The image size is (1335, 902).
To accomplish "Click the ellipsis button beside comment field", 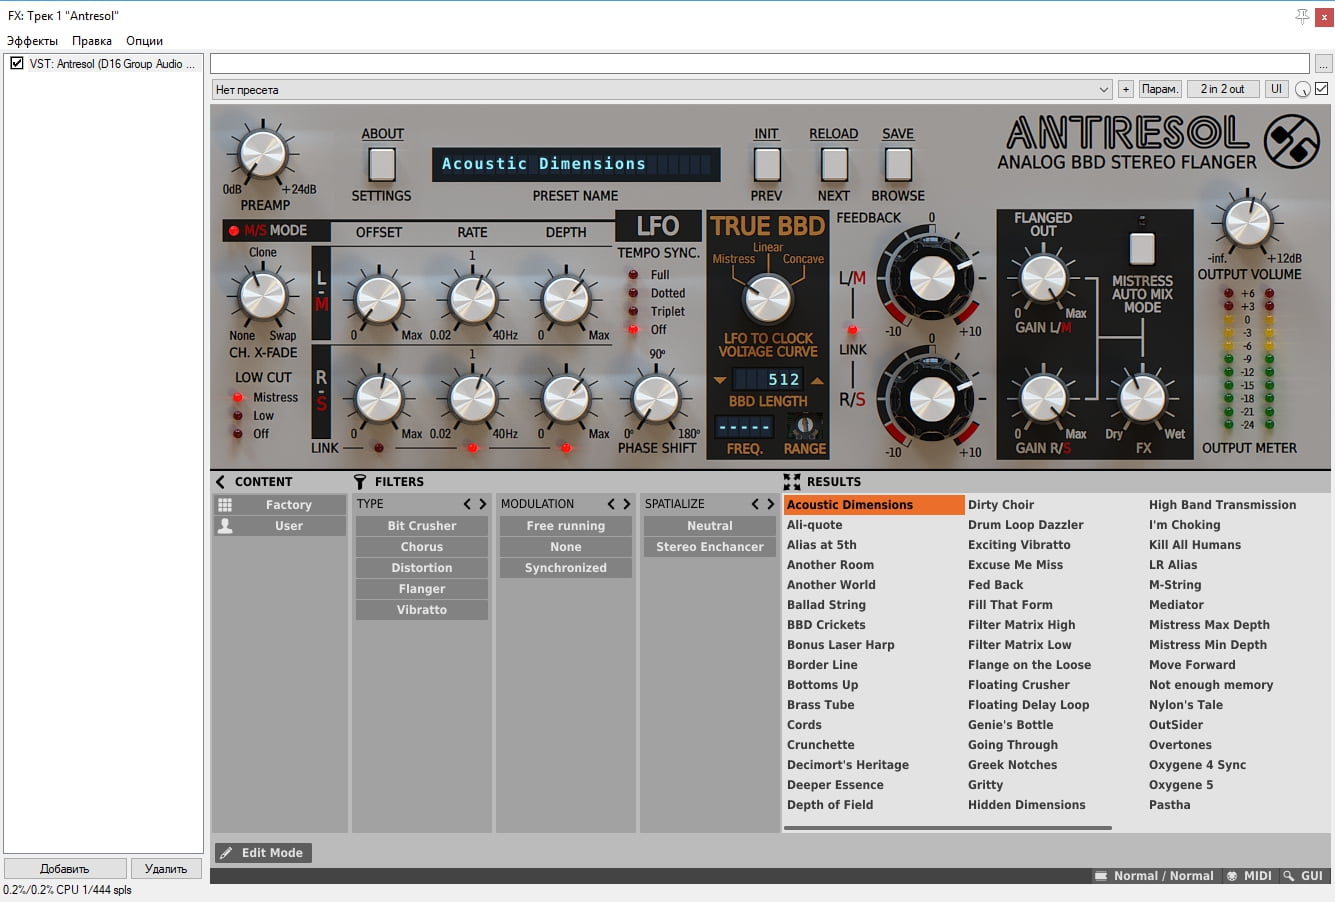I will pyautogui.click(x=1323, y=64).
